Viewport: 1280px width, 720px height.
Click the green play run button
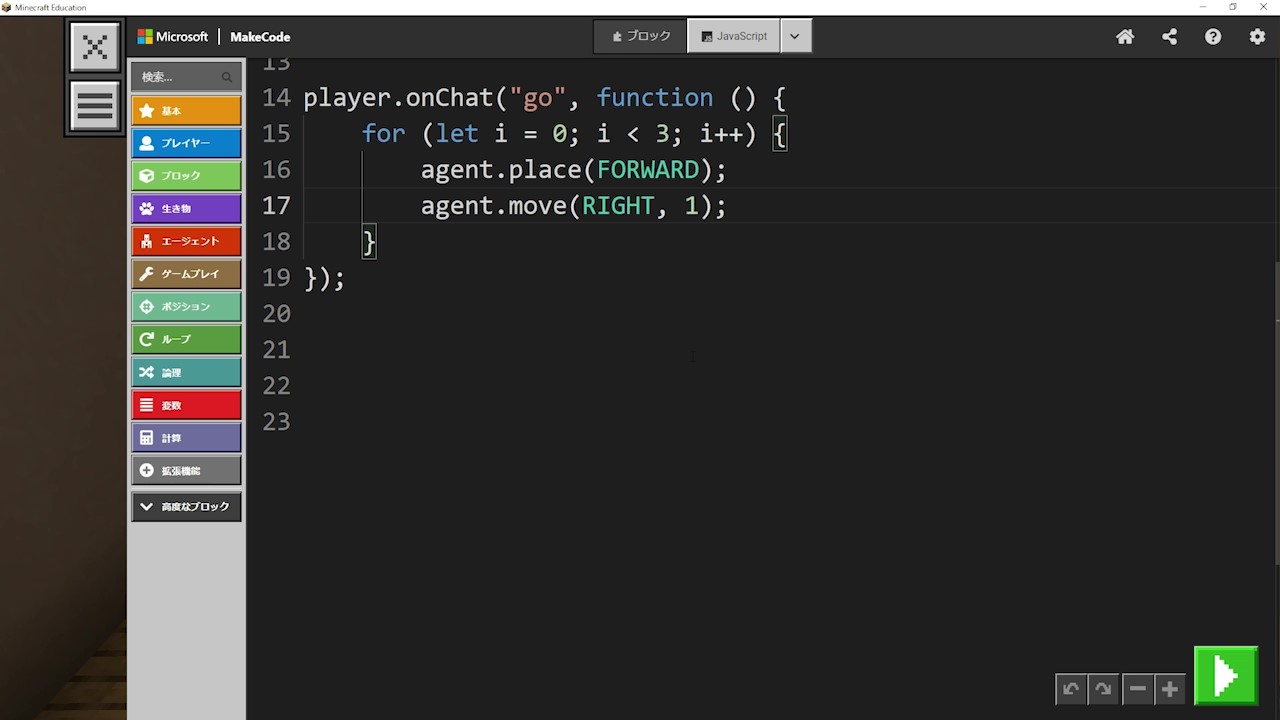point(1225,676)
